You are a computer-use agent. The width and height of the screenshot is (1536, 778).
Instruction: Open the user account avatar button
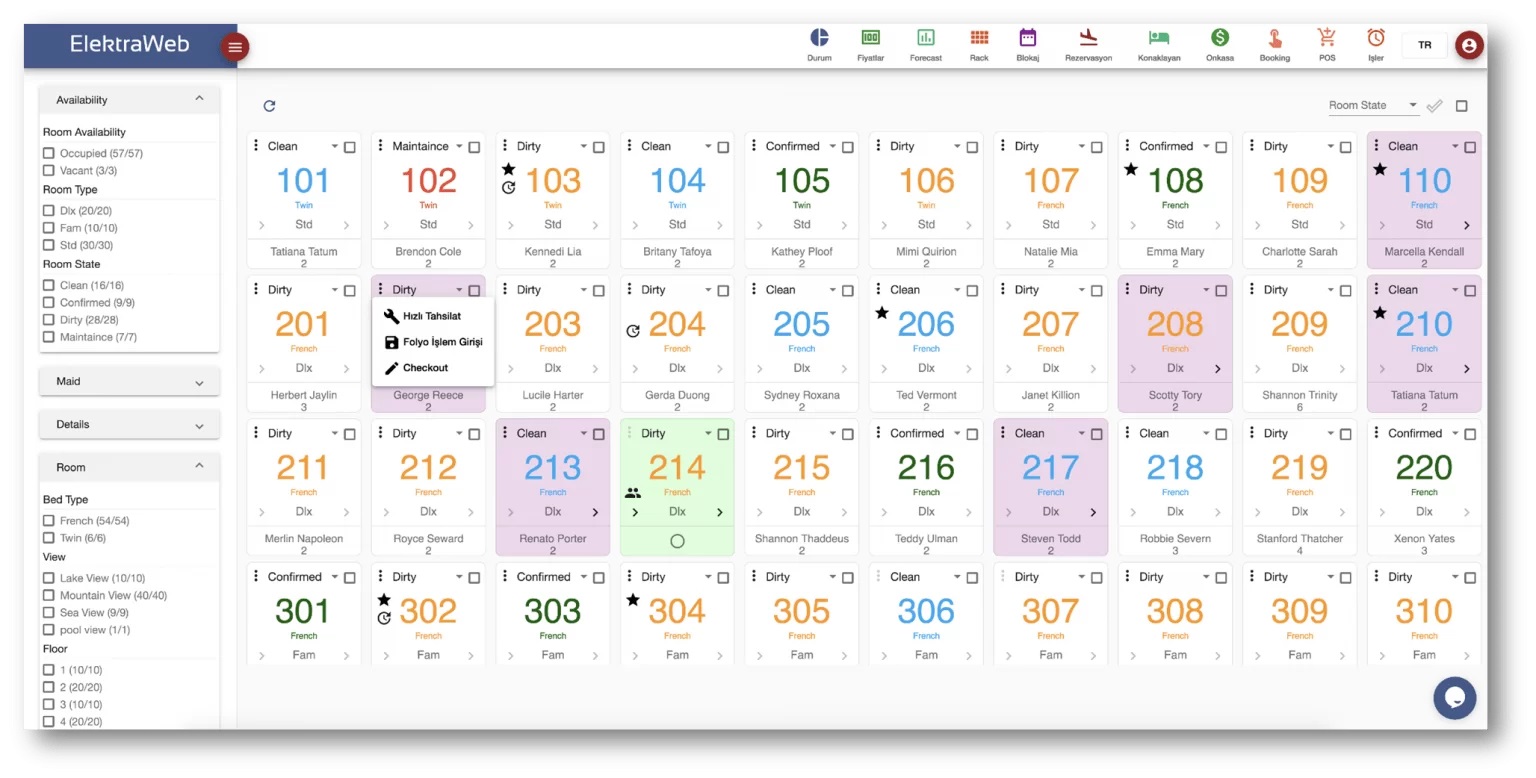click(1469, 45)
